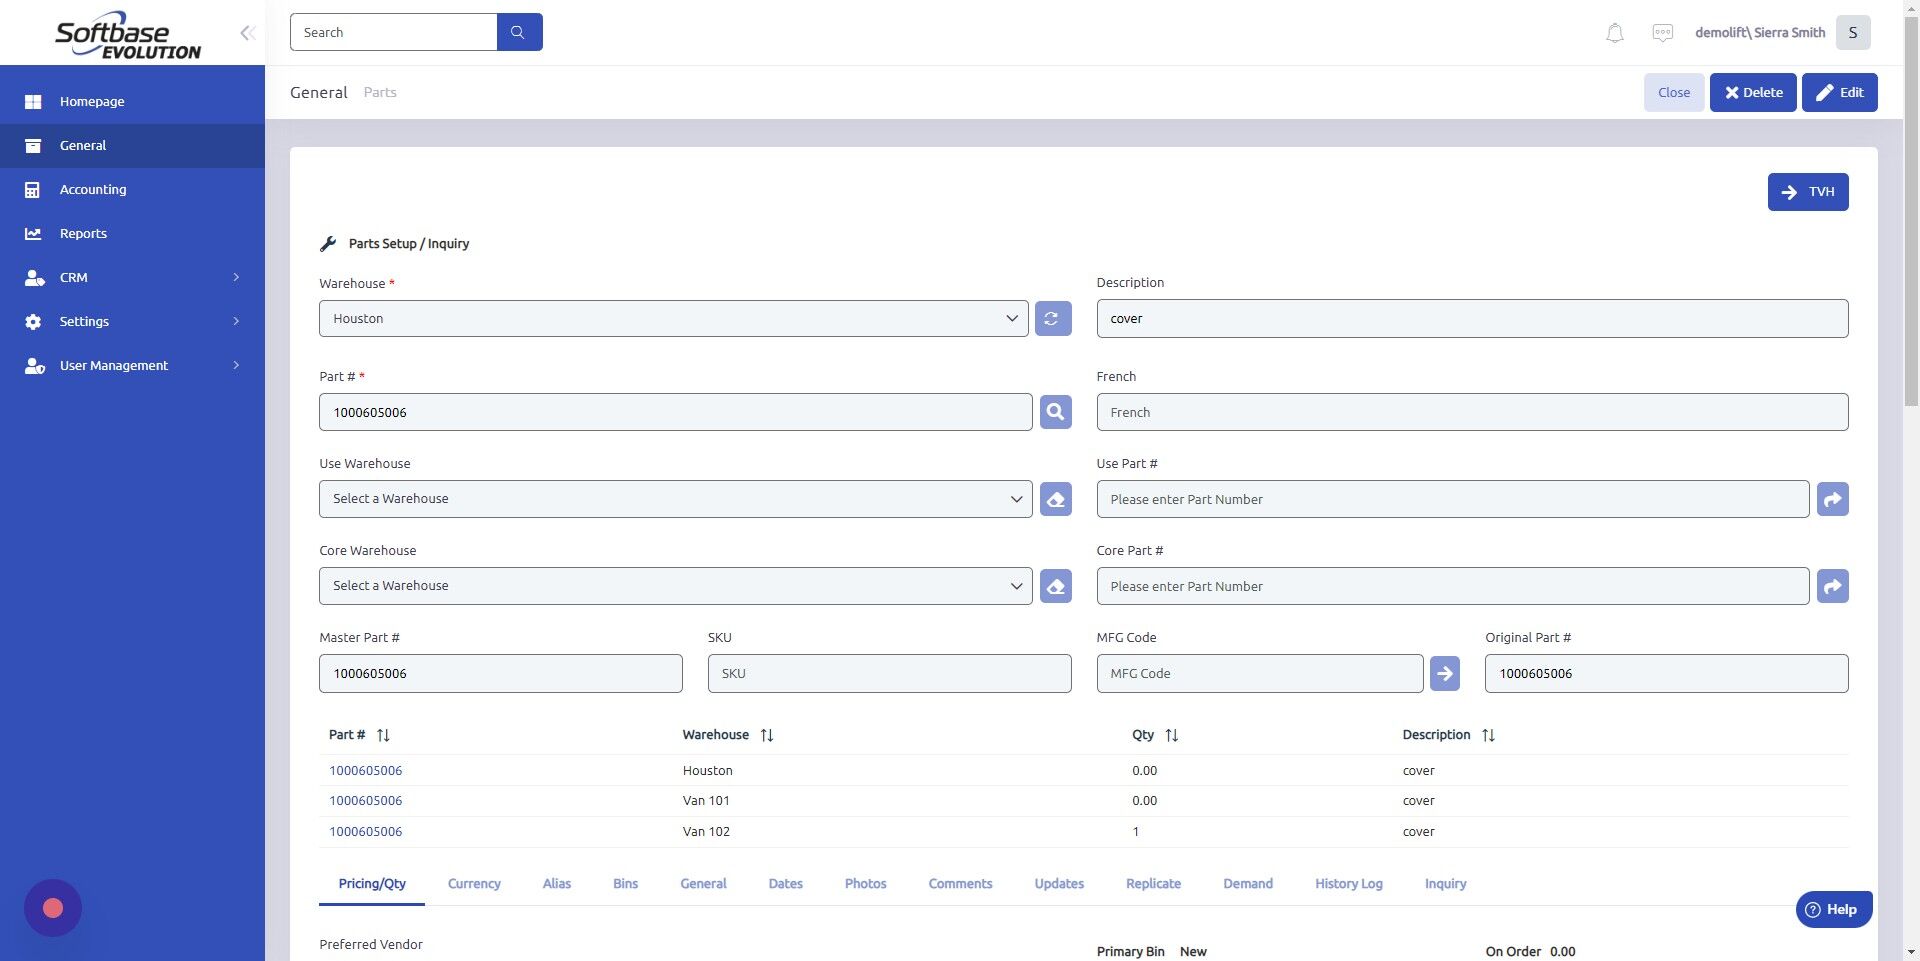Open the notification bell
Screen dimensions: 1920x961
(1613, 32)
